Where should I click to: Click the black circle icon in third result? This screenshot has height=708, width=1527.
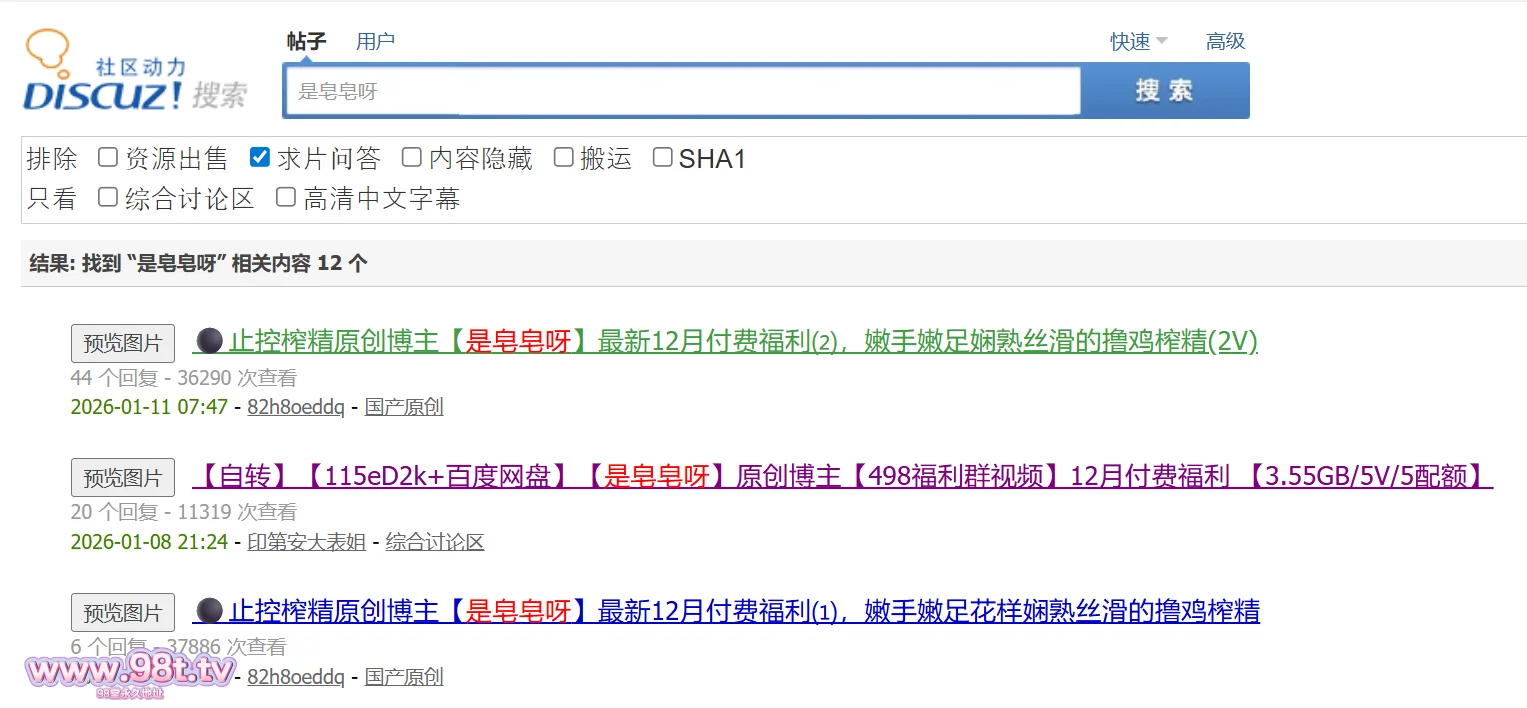pos(208,610)
